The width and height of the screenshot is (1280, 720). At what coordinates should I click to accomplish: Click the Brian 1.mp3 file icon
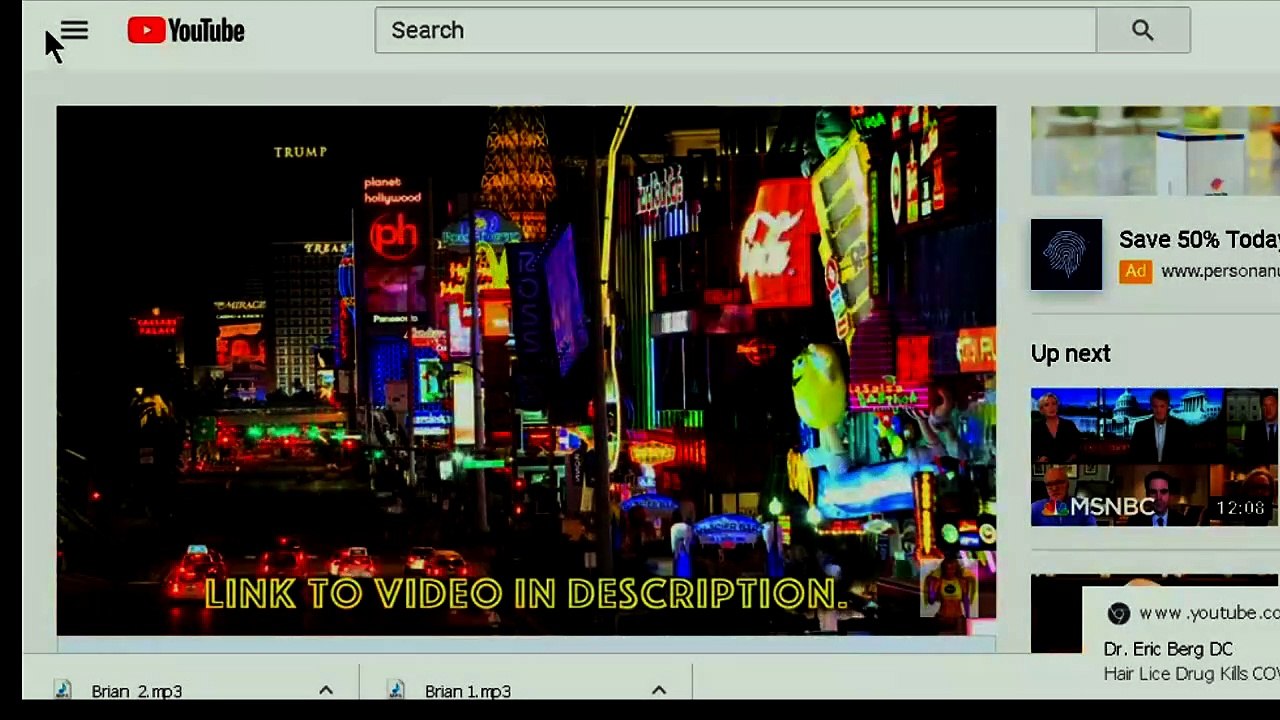(x=396, y=690)
